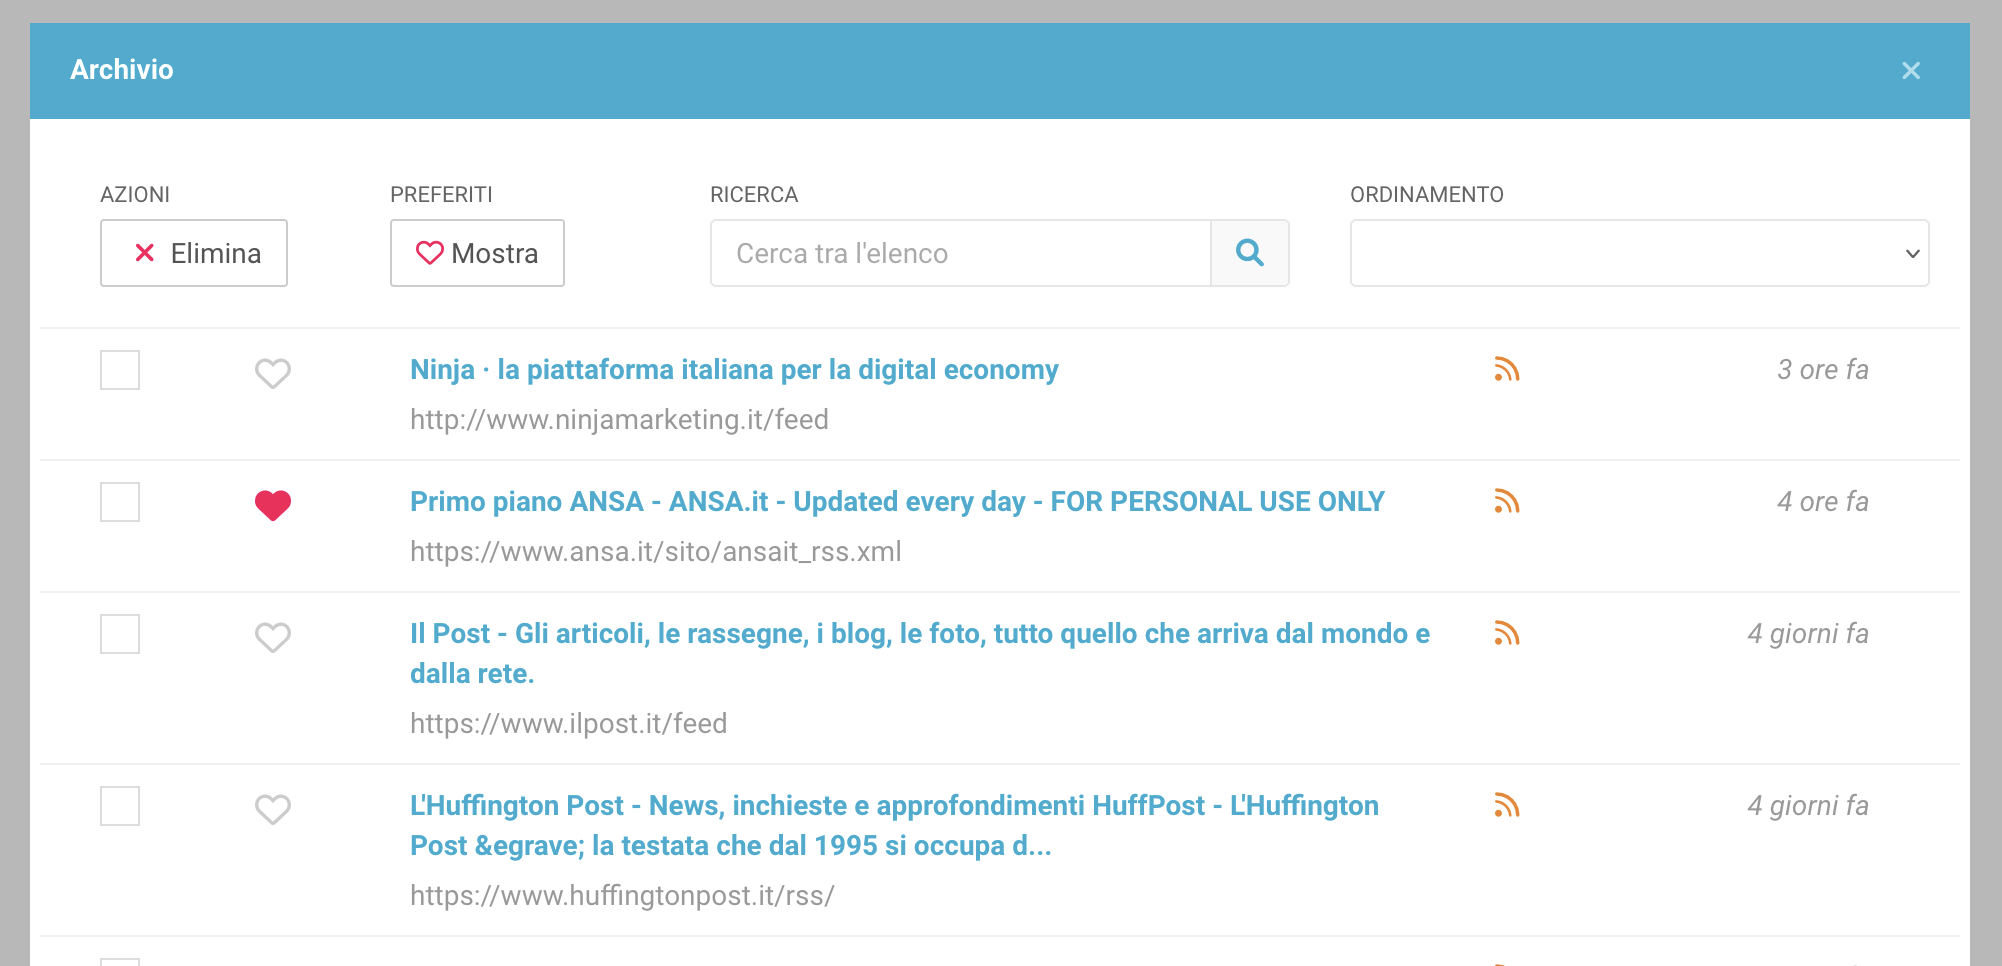Mark Huffington Post feed as favorite
Image resolution: width=2002 pixels, height=966 pixels.
click(x=272, y=809)
